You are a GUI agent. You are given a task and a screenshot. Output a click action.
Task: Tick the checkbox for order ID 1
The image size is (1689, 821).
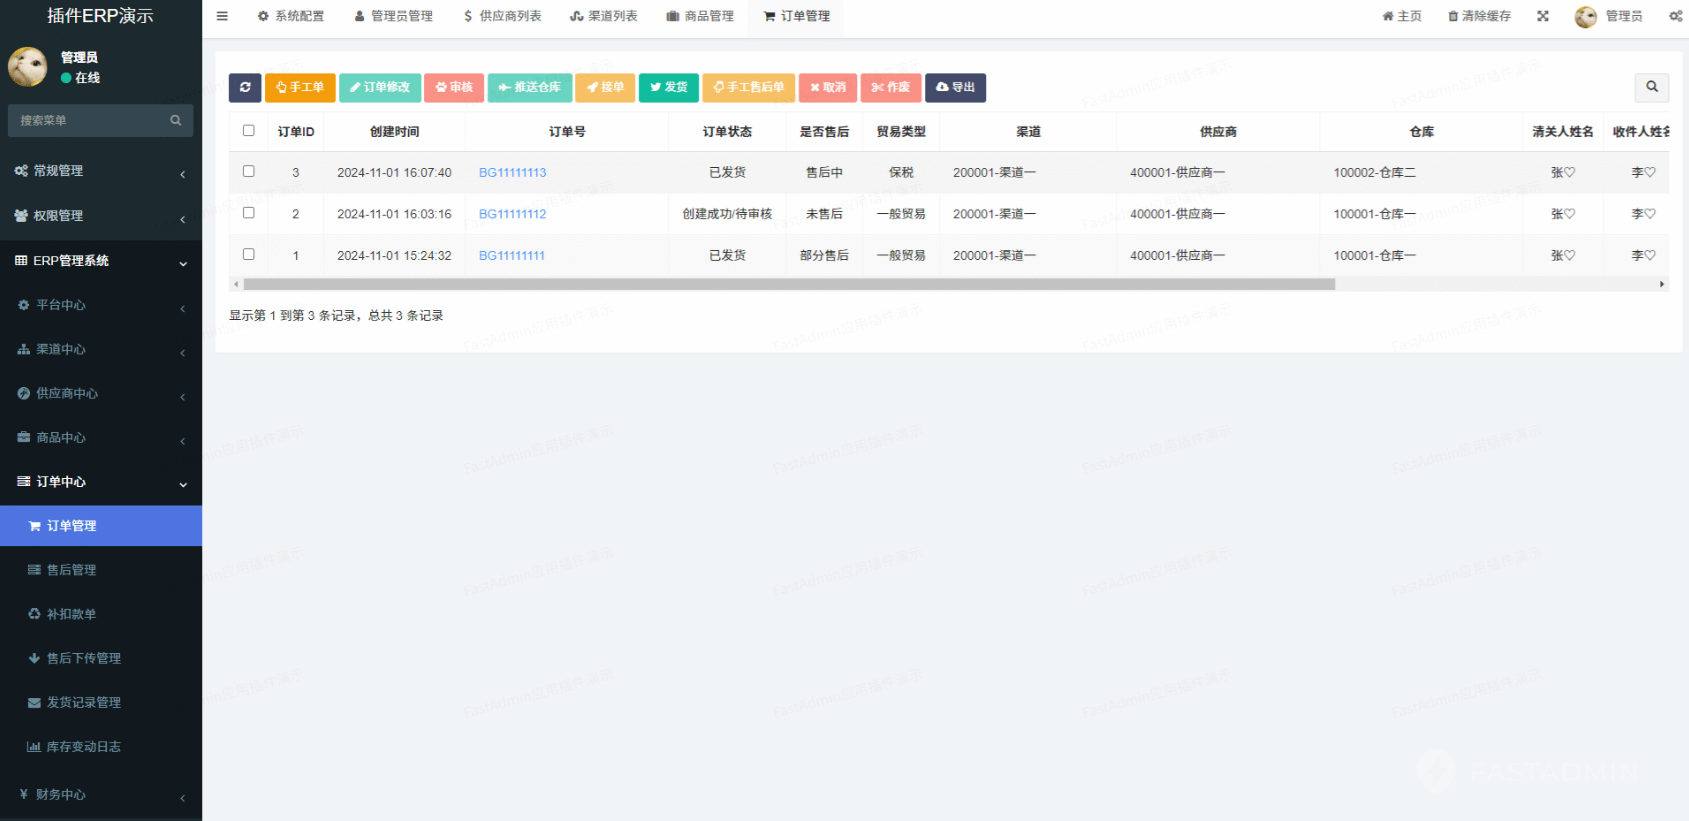249,255
